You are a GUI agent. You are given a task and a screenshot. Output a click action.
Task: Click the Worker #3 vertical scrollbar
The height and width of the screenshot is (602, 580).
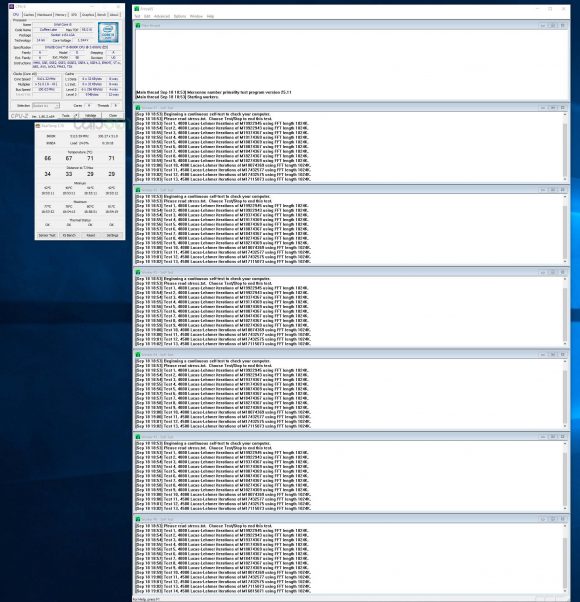(x=565, y=311)
